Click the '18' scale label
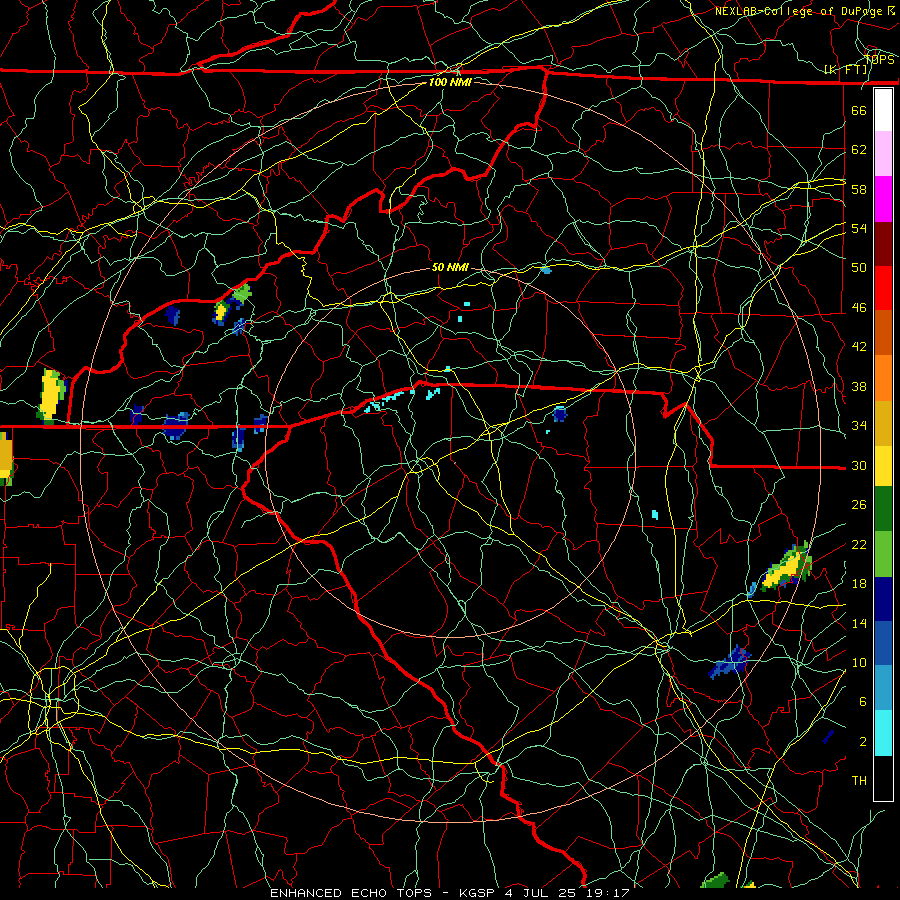This screenshot has height=900, width=900. [x=859, y=584]
